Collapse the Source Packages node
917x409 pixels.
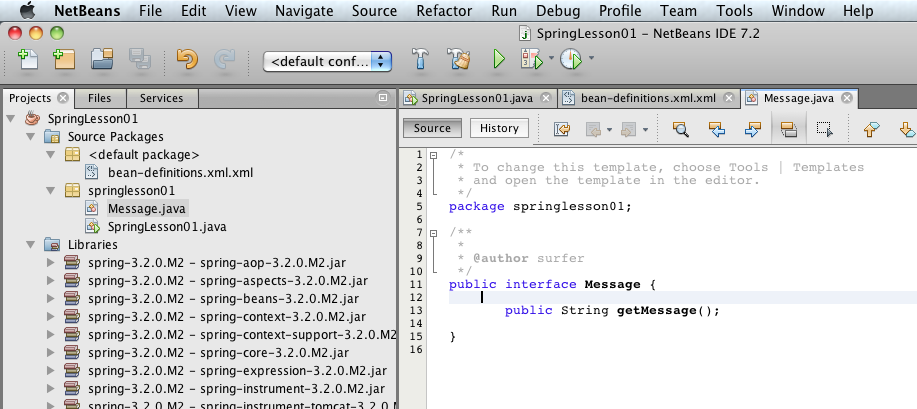(x=30, y=137)
